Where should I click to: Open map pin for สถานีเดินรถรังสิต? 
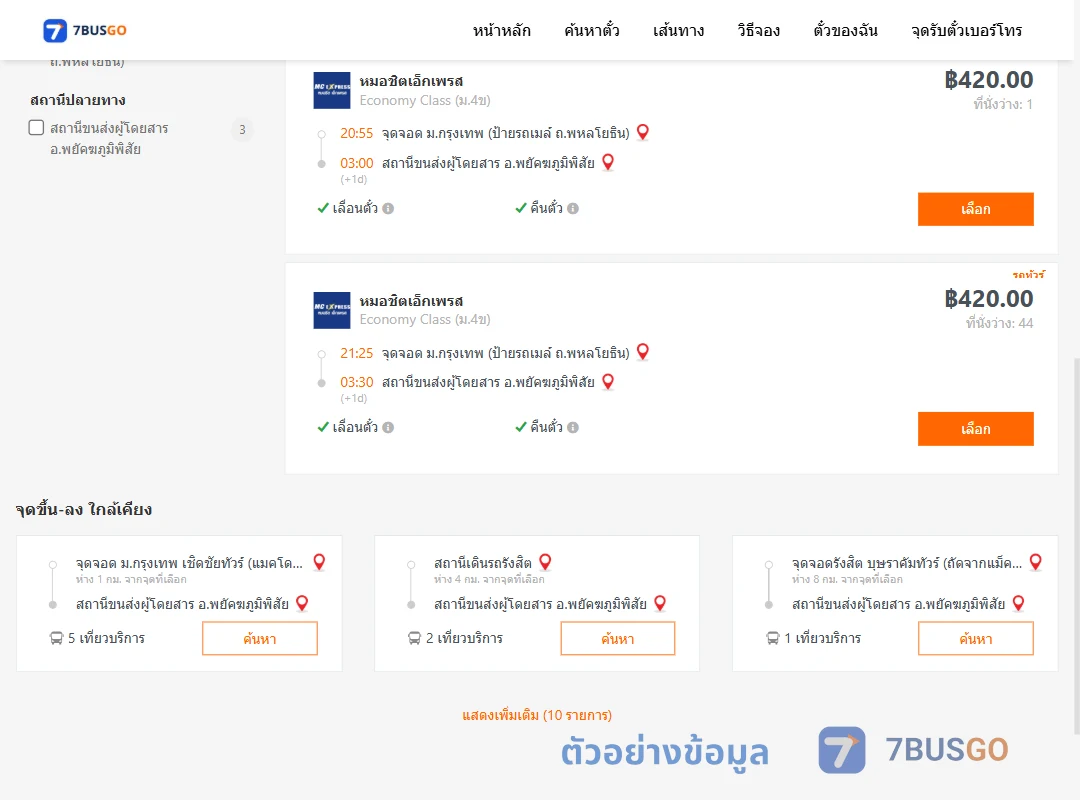click(545, 562)
